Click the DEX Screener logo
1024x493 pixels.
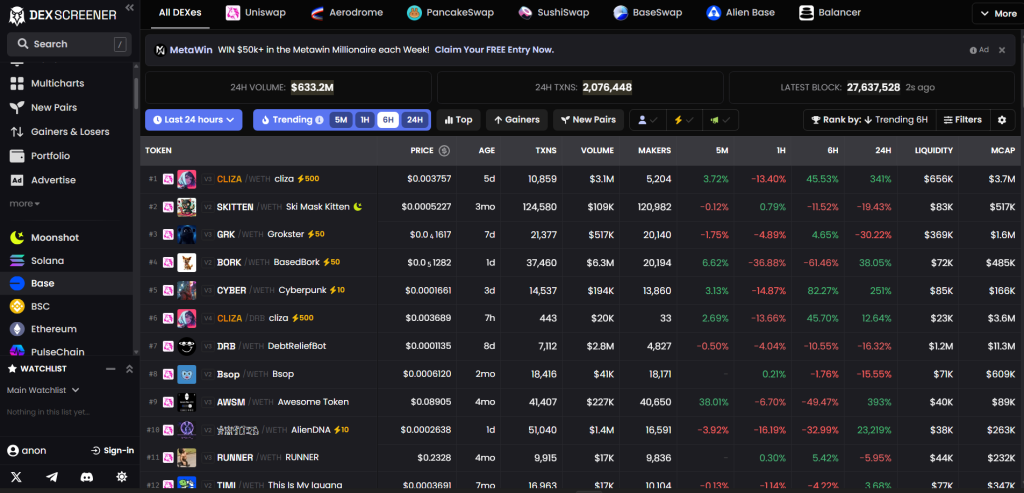(63, 15)
